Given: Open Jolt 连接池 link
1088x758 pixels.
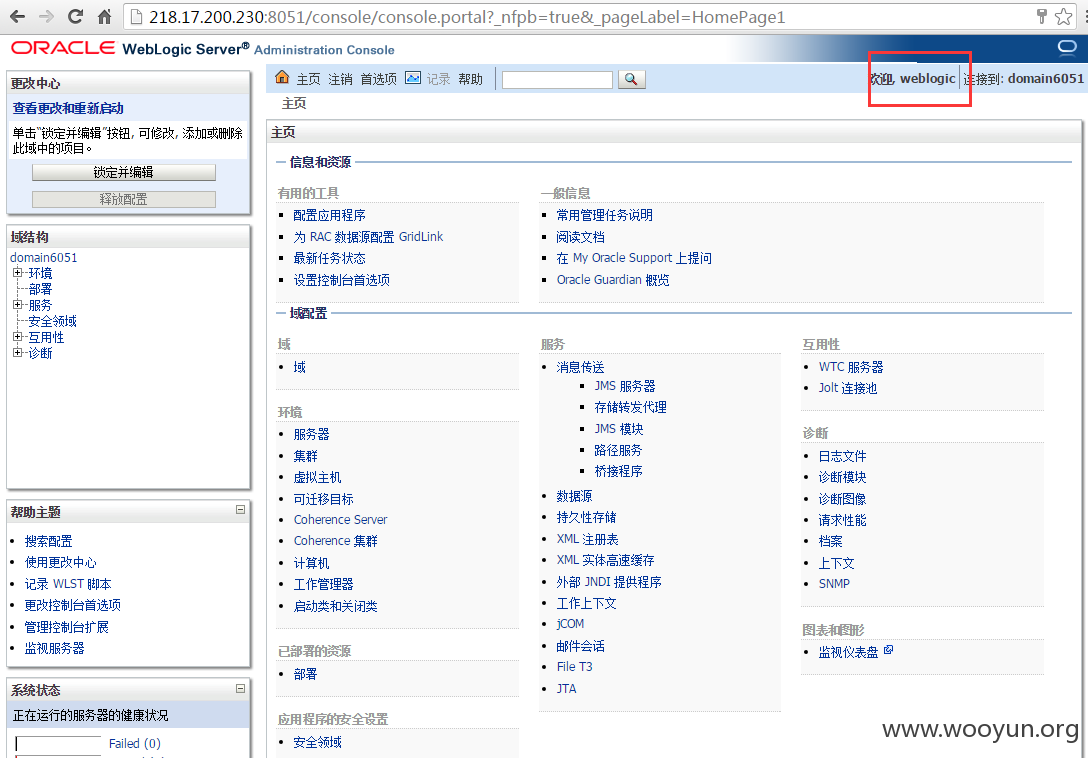Looking at the screenshot, I should (x=848, y=388).
